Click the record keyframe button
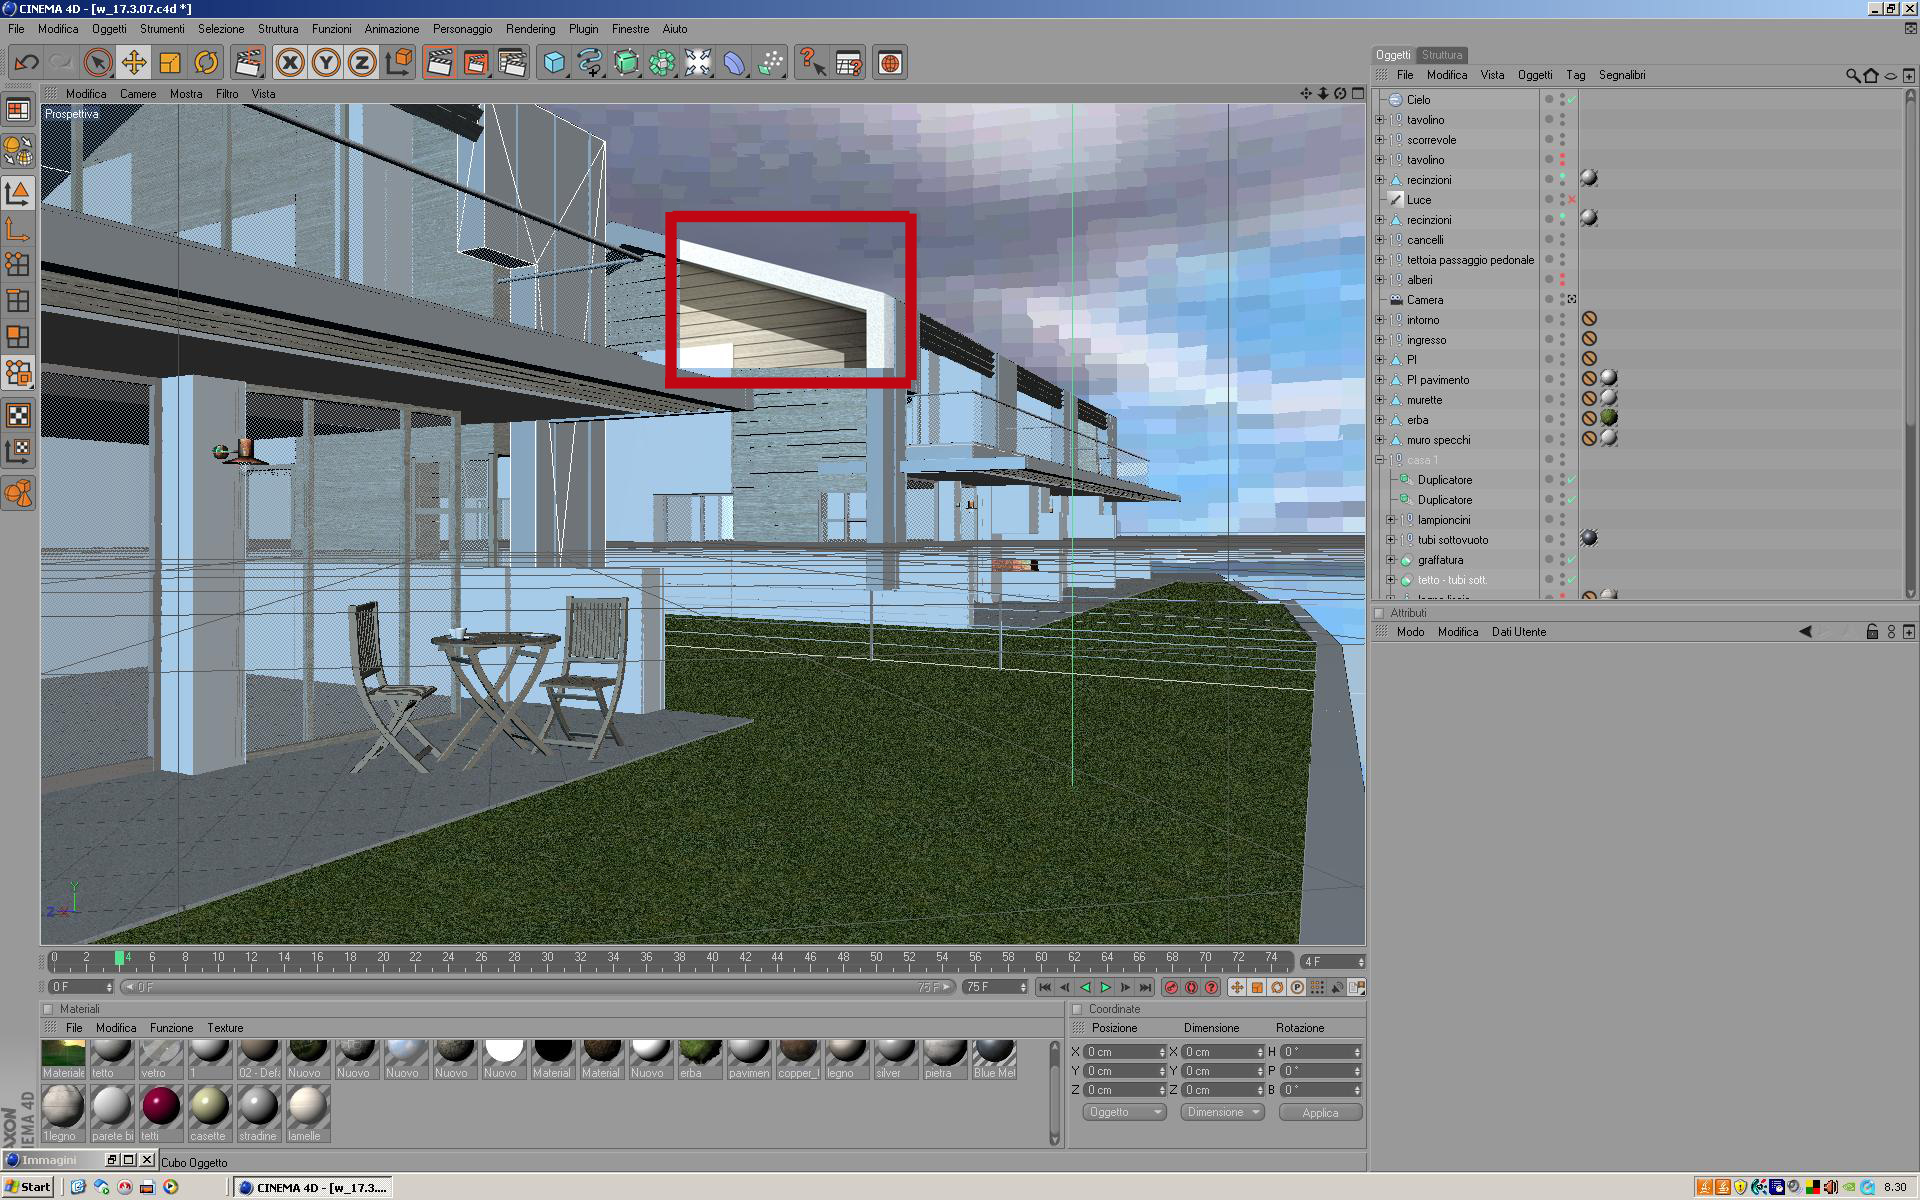The image size is (1920, 1200). [1171, 987]
